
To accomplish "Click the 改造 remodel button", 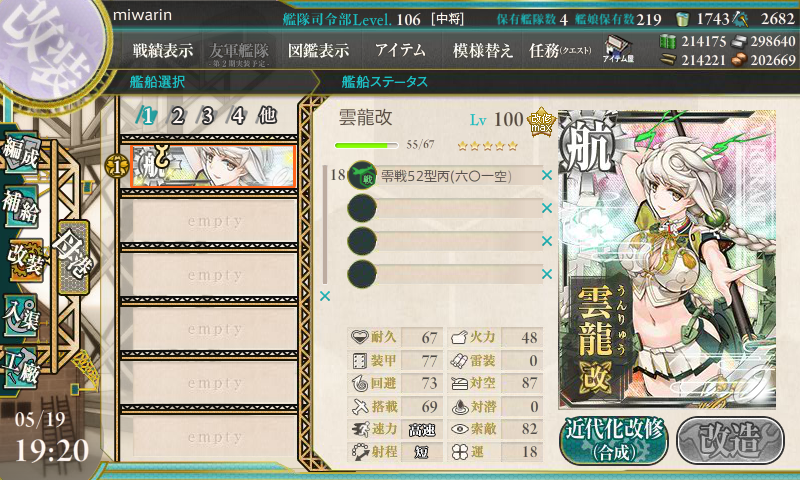I will 730,440.
